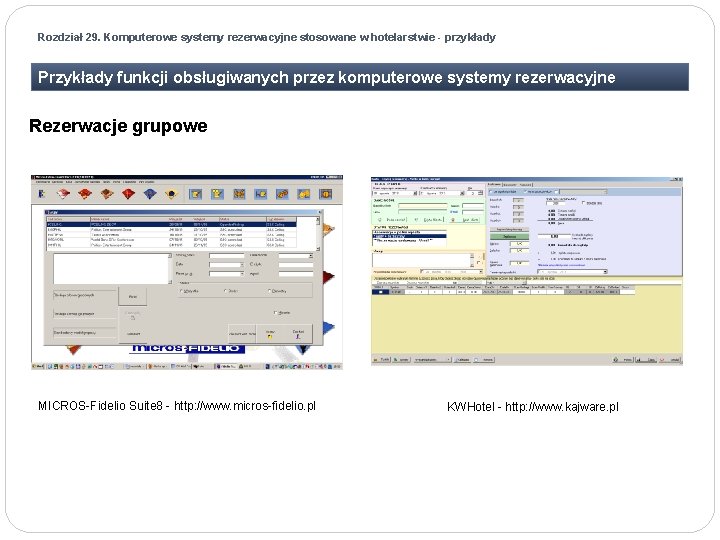
Task: Open the first date calendar icon in KWHotel
Action: pyautogui.click(x=415, y=193)
